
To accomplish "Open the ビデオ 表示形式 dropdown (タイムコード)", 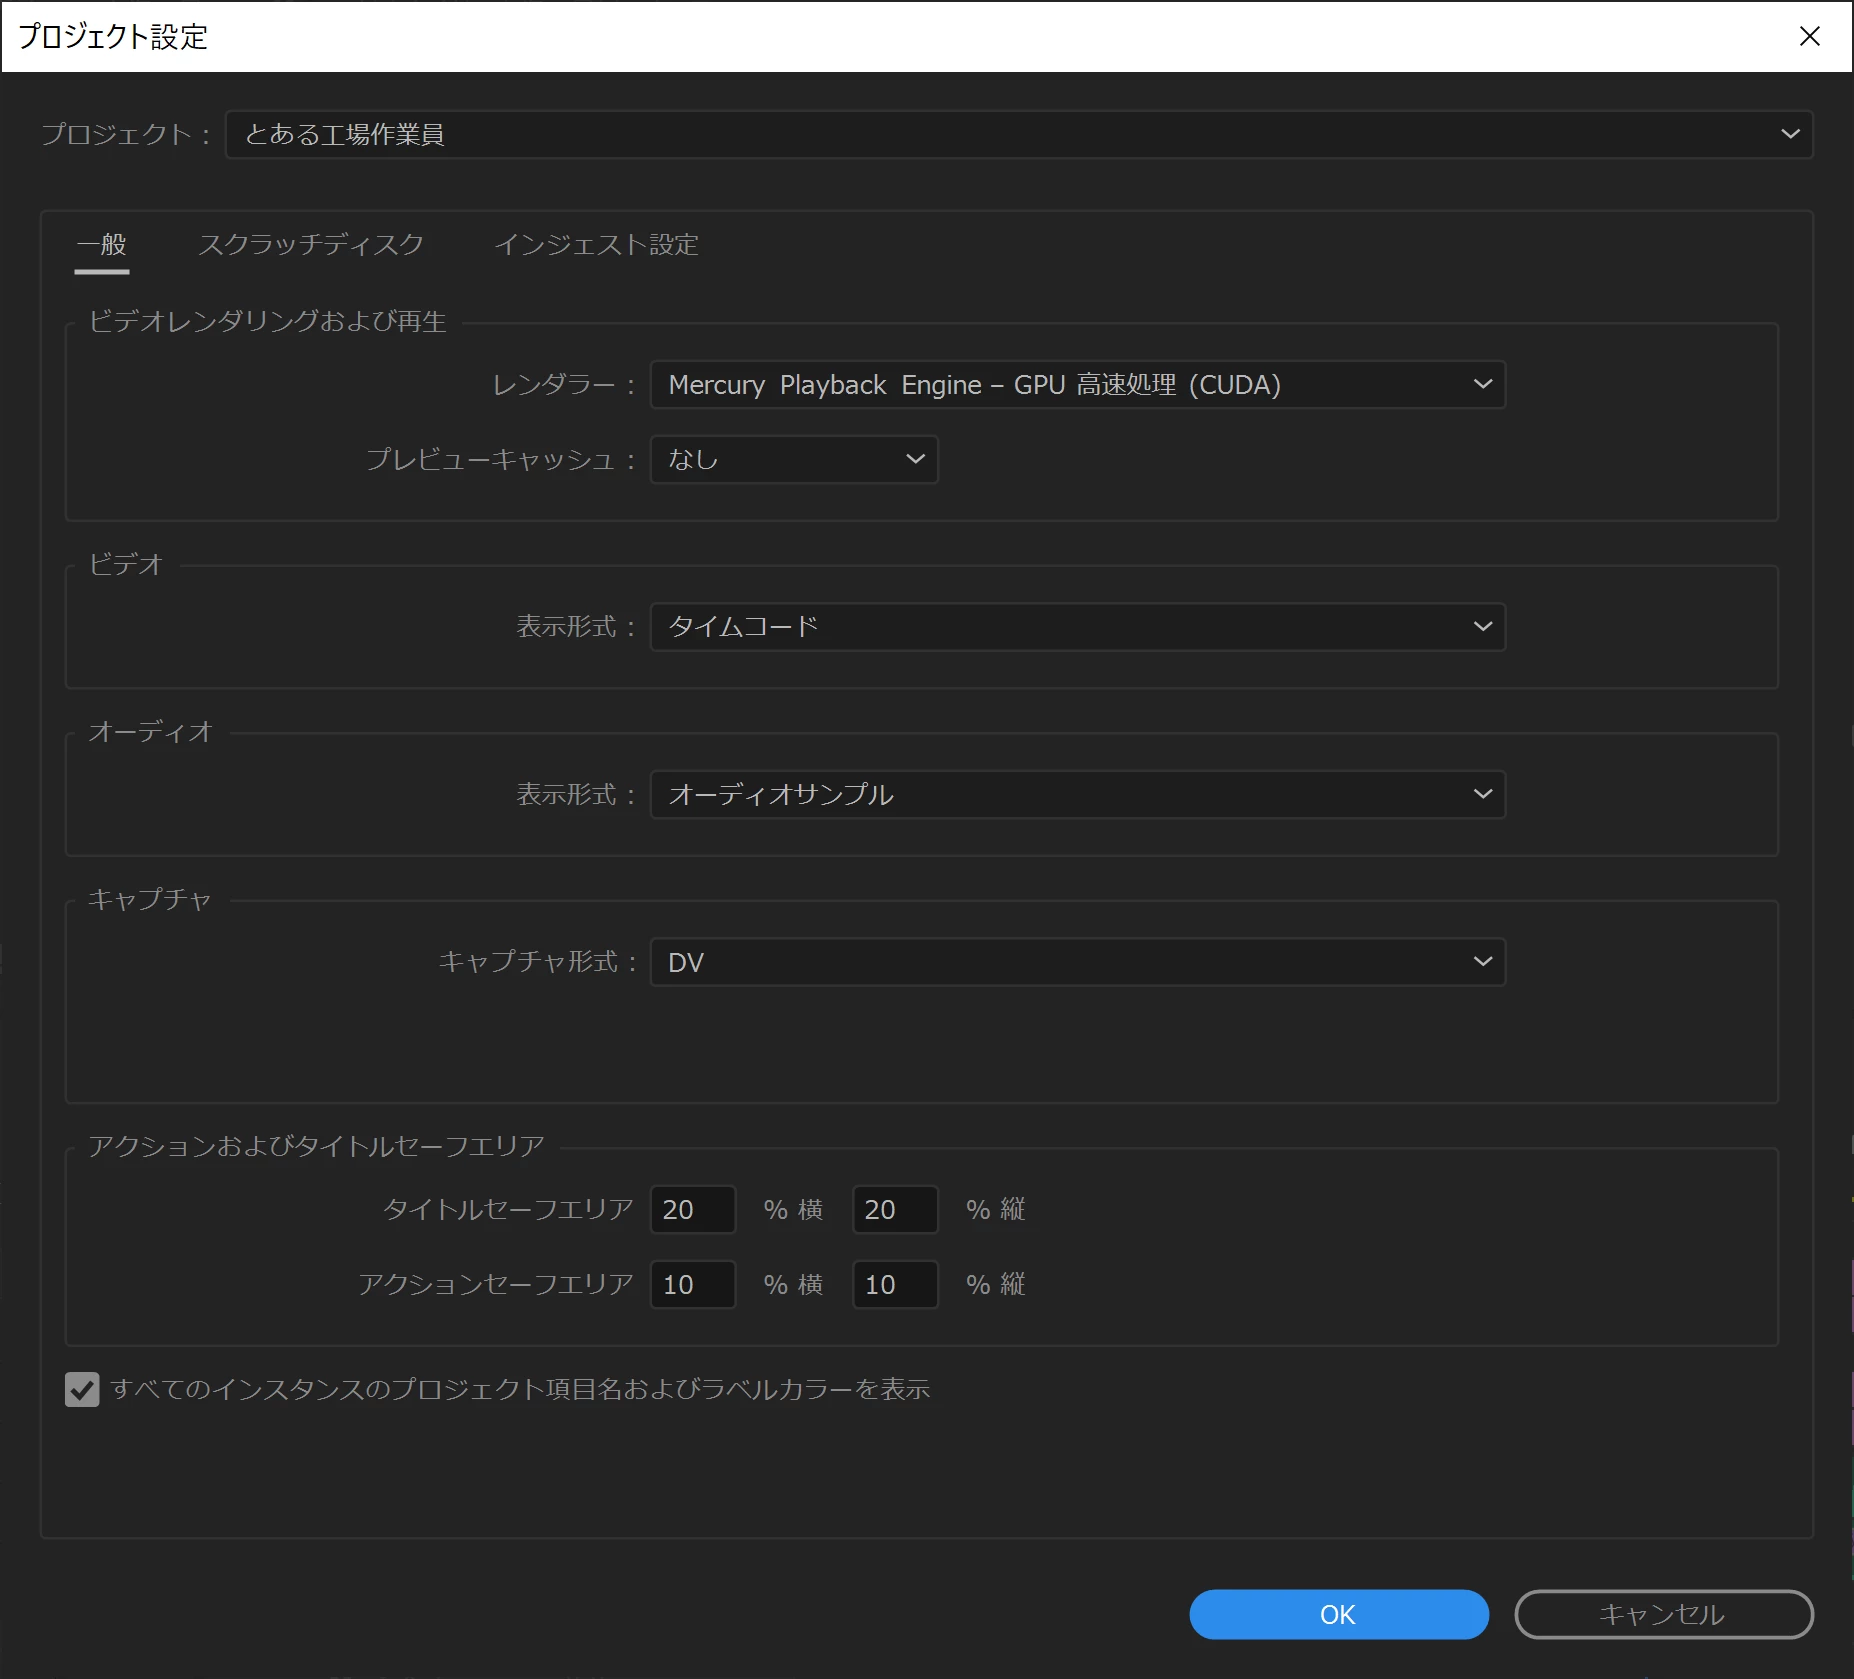I will click(x=1078, y=627).
